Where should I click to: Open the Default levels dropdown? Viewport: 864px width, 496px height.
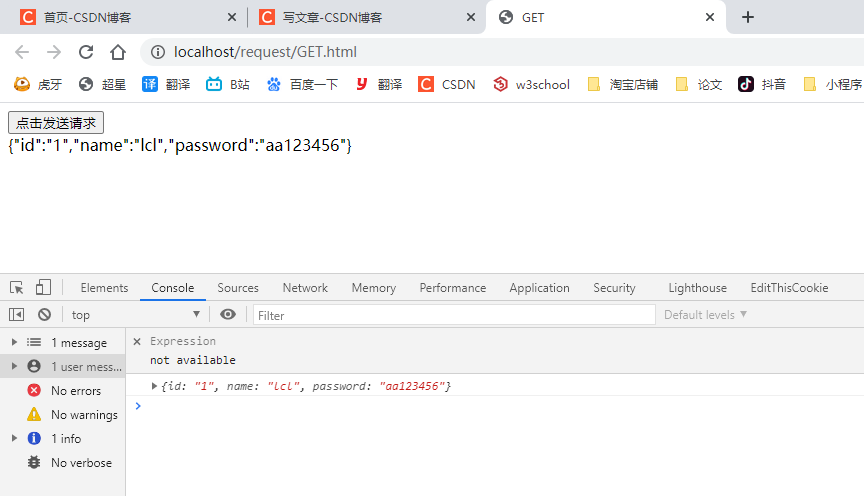tap(705, 315)
